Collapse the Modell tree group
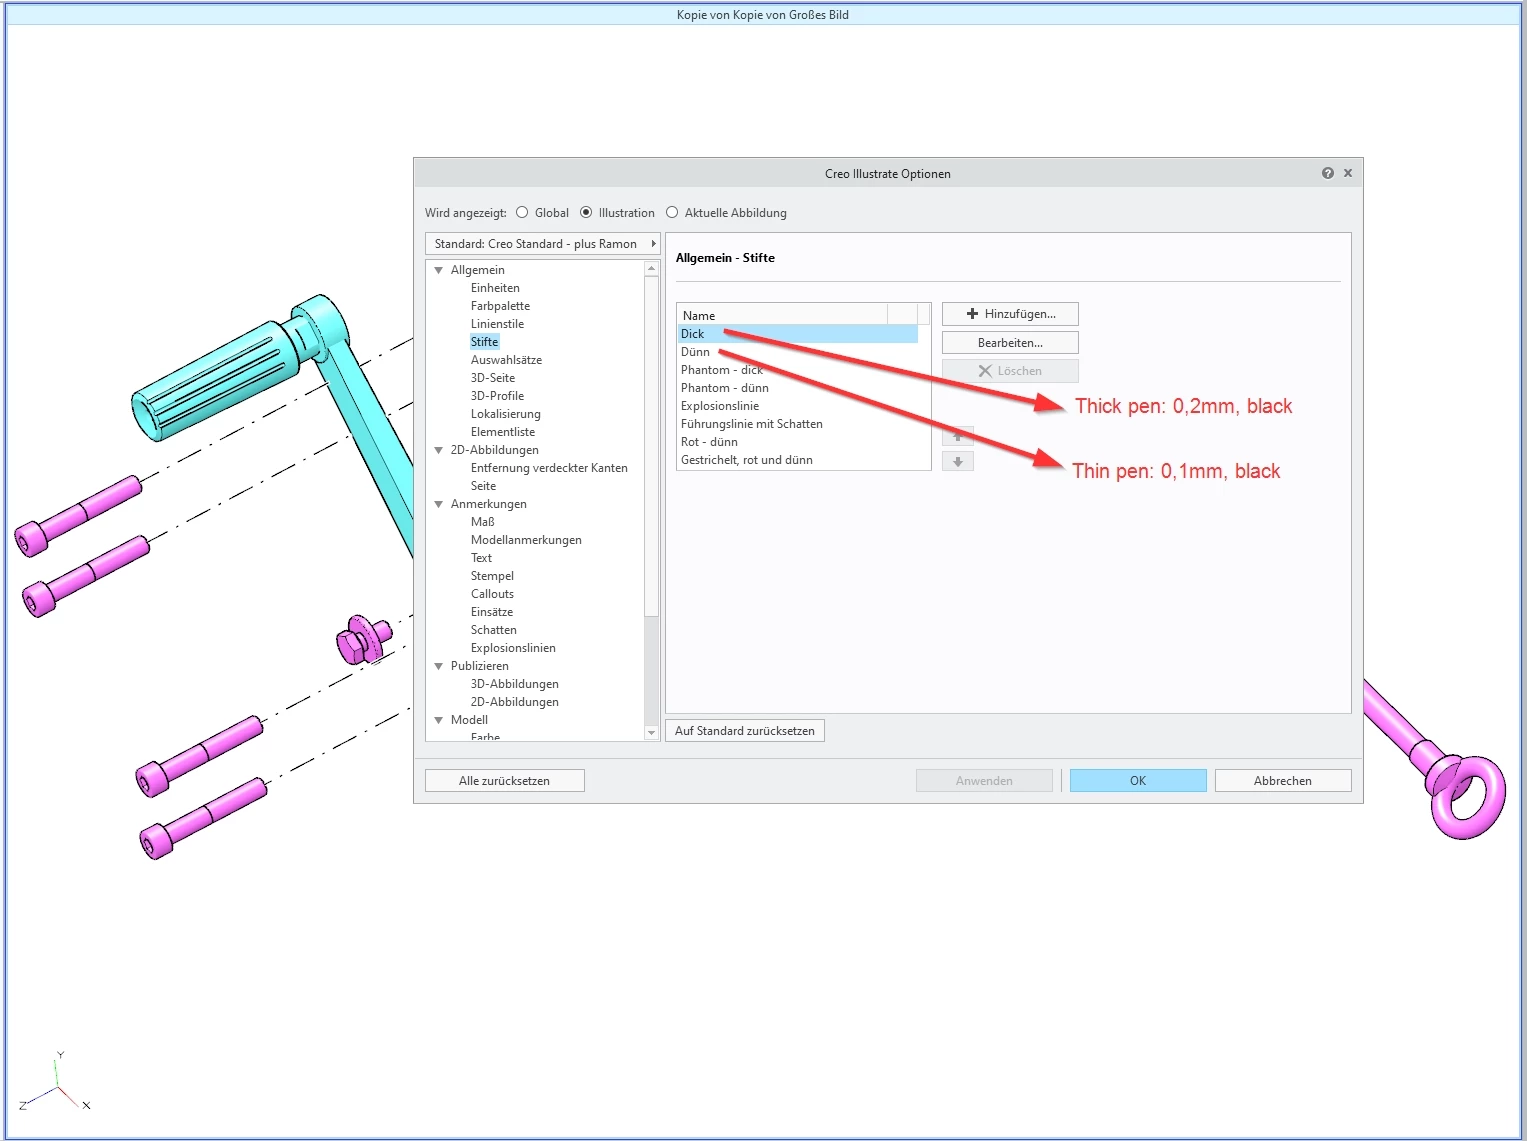The height and width of the screenshot is (1141, 1527). coord(438,720)
